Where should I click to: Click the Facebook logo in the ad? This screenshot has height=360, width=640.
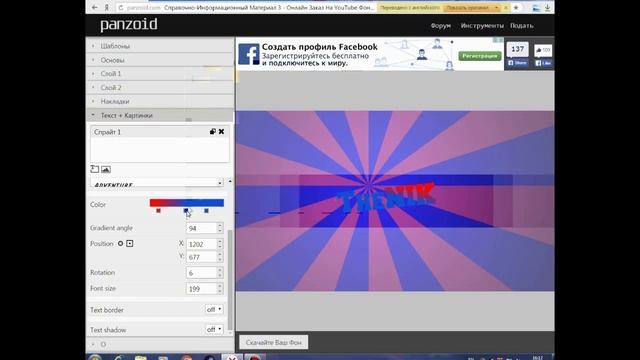point(249,54)
